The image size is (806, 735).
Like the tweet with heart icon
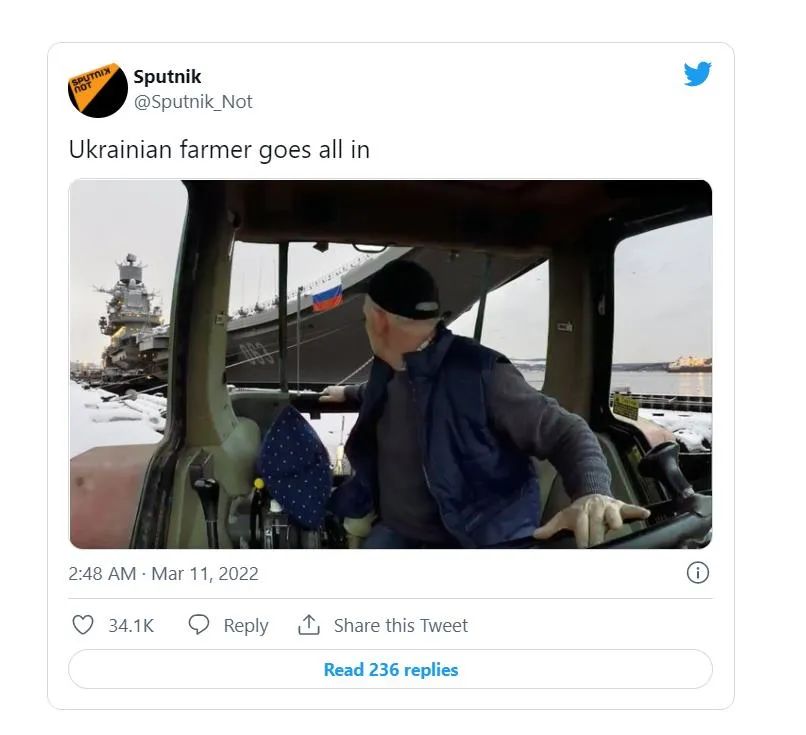pos(83,626)
